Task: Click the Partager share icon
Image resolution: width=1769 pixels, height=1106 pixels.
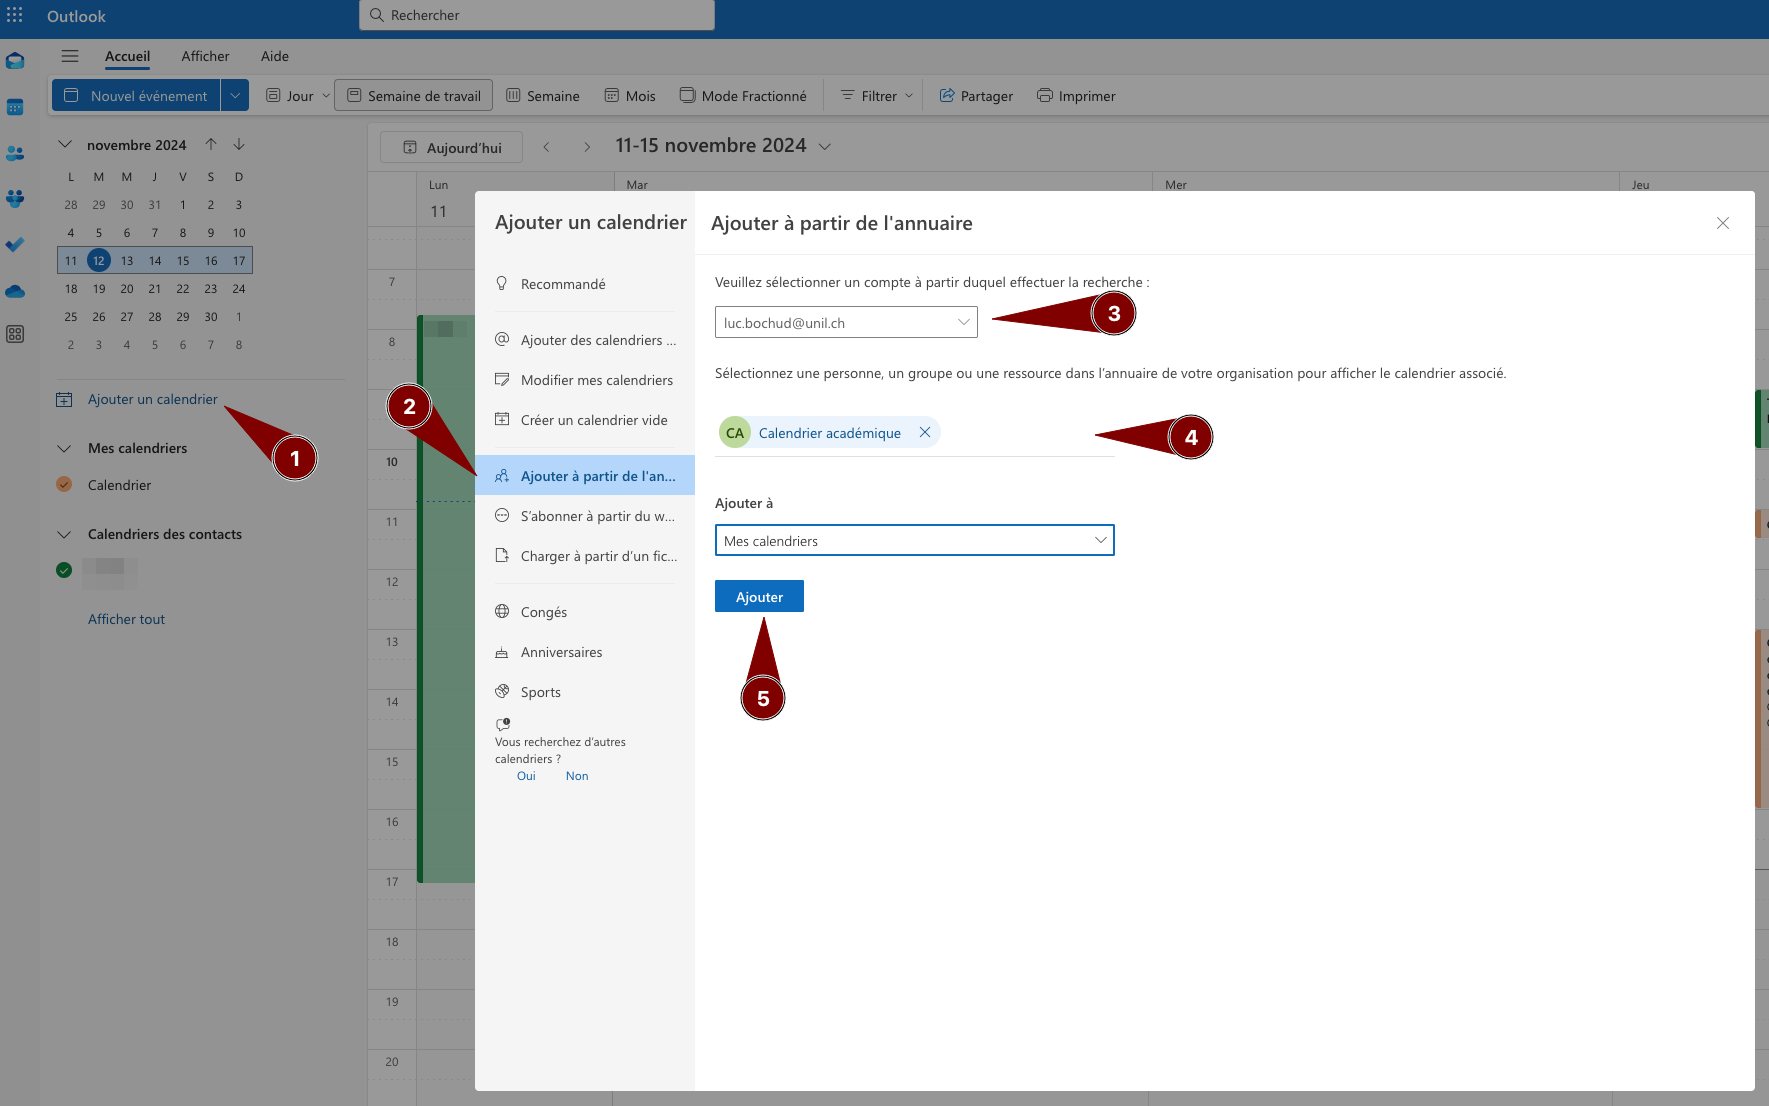Action: click(947, 96)
